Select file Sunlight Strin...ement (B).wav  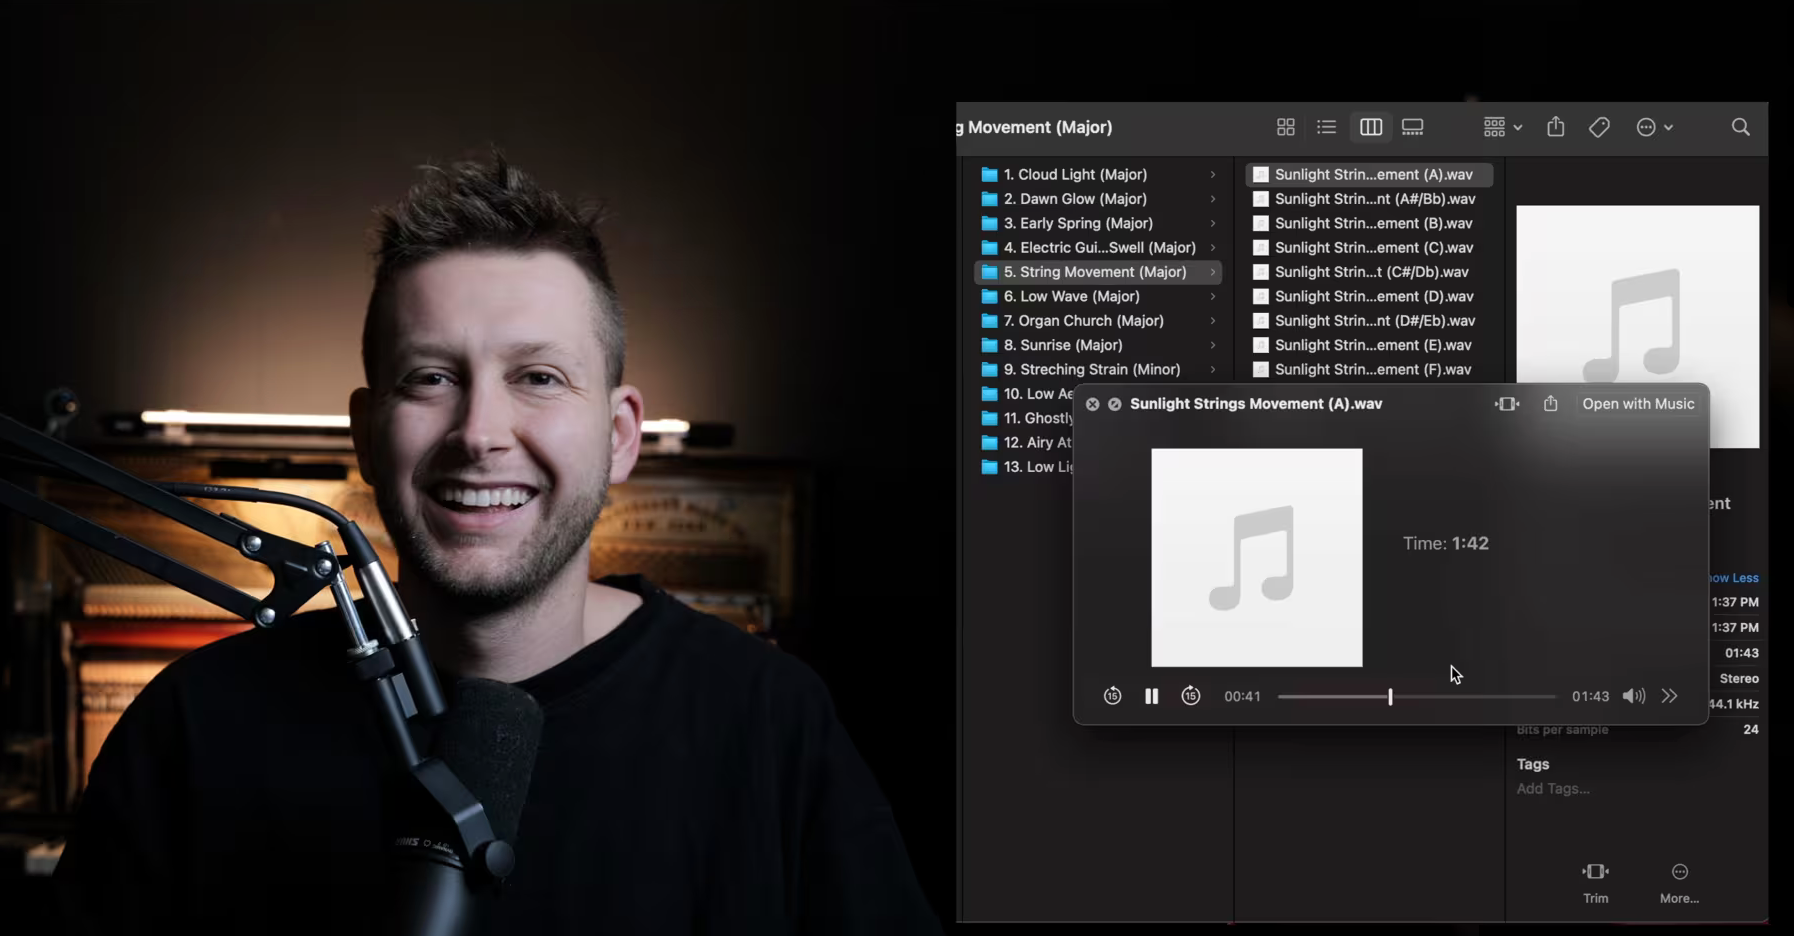[1369, 223]
